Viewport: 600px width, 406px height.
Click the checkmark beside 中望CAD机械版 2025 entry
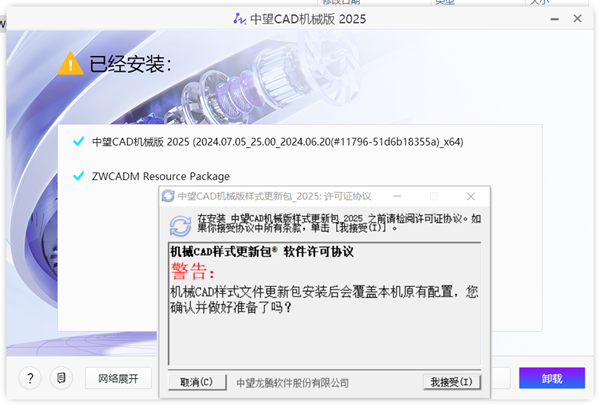[x=78, y=142]
